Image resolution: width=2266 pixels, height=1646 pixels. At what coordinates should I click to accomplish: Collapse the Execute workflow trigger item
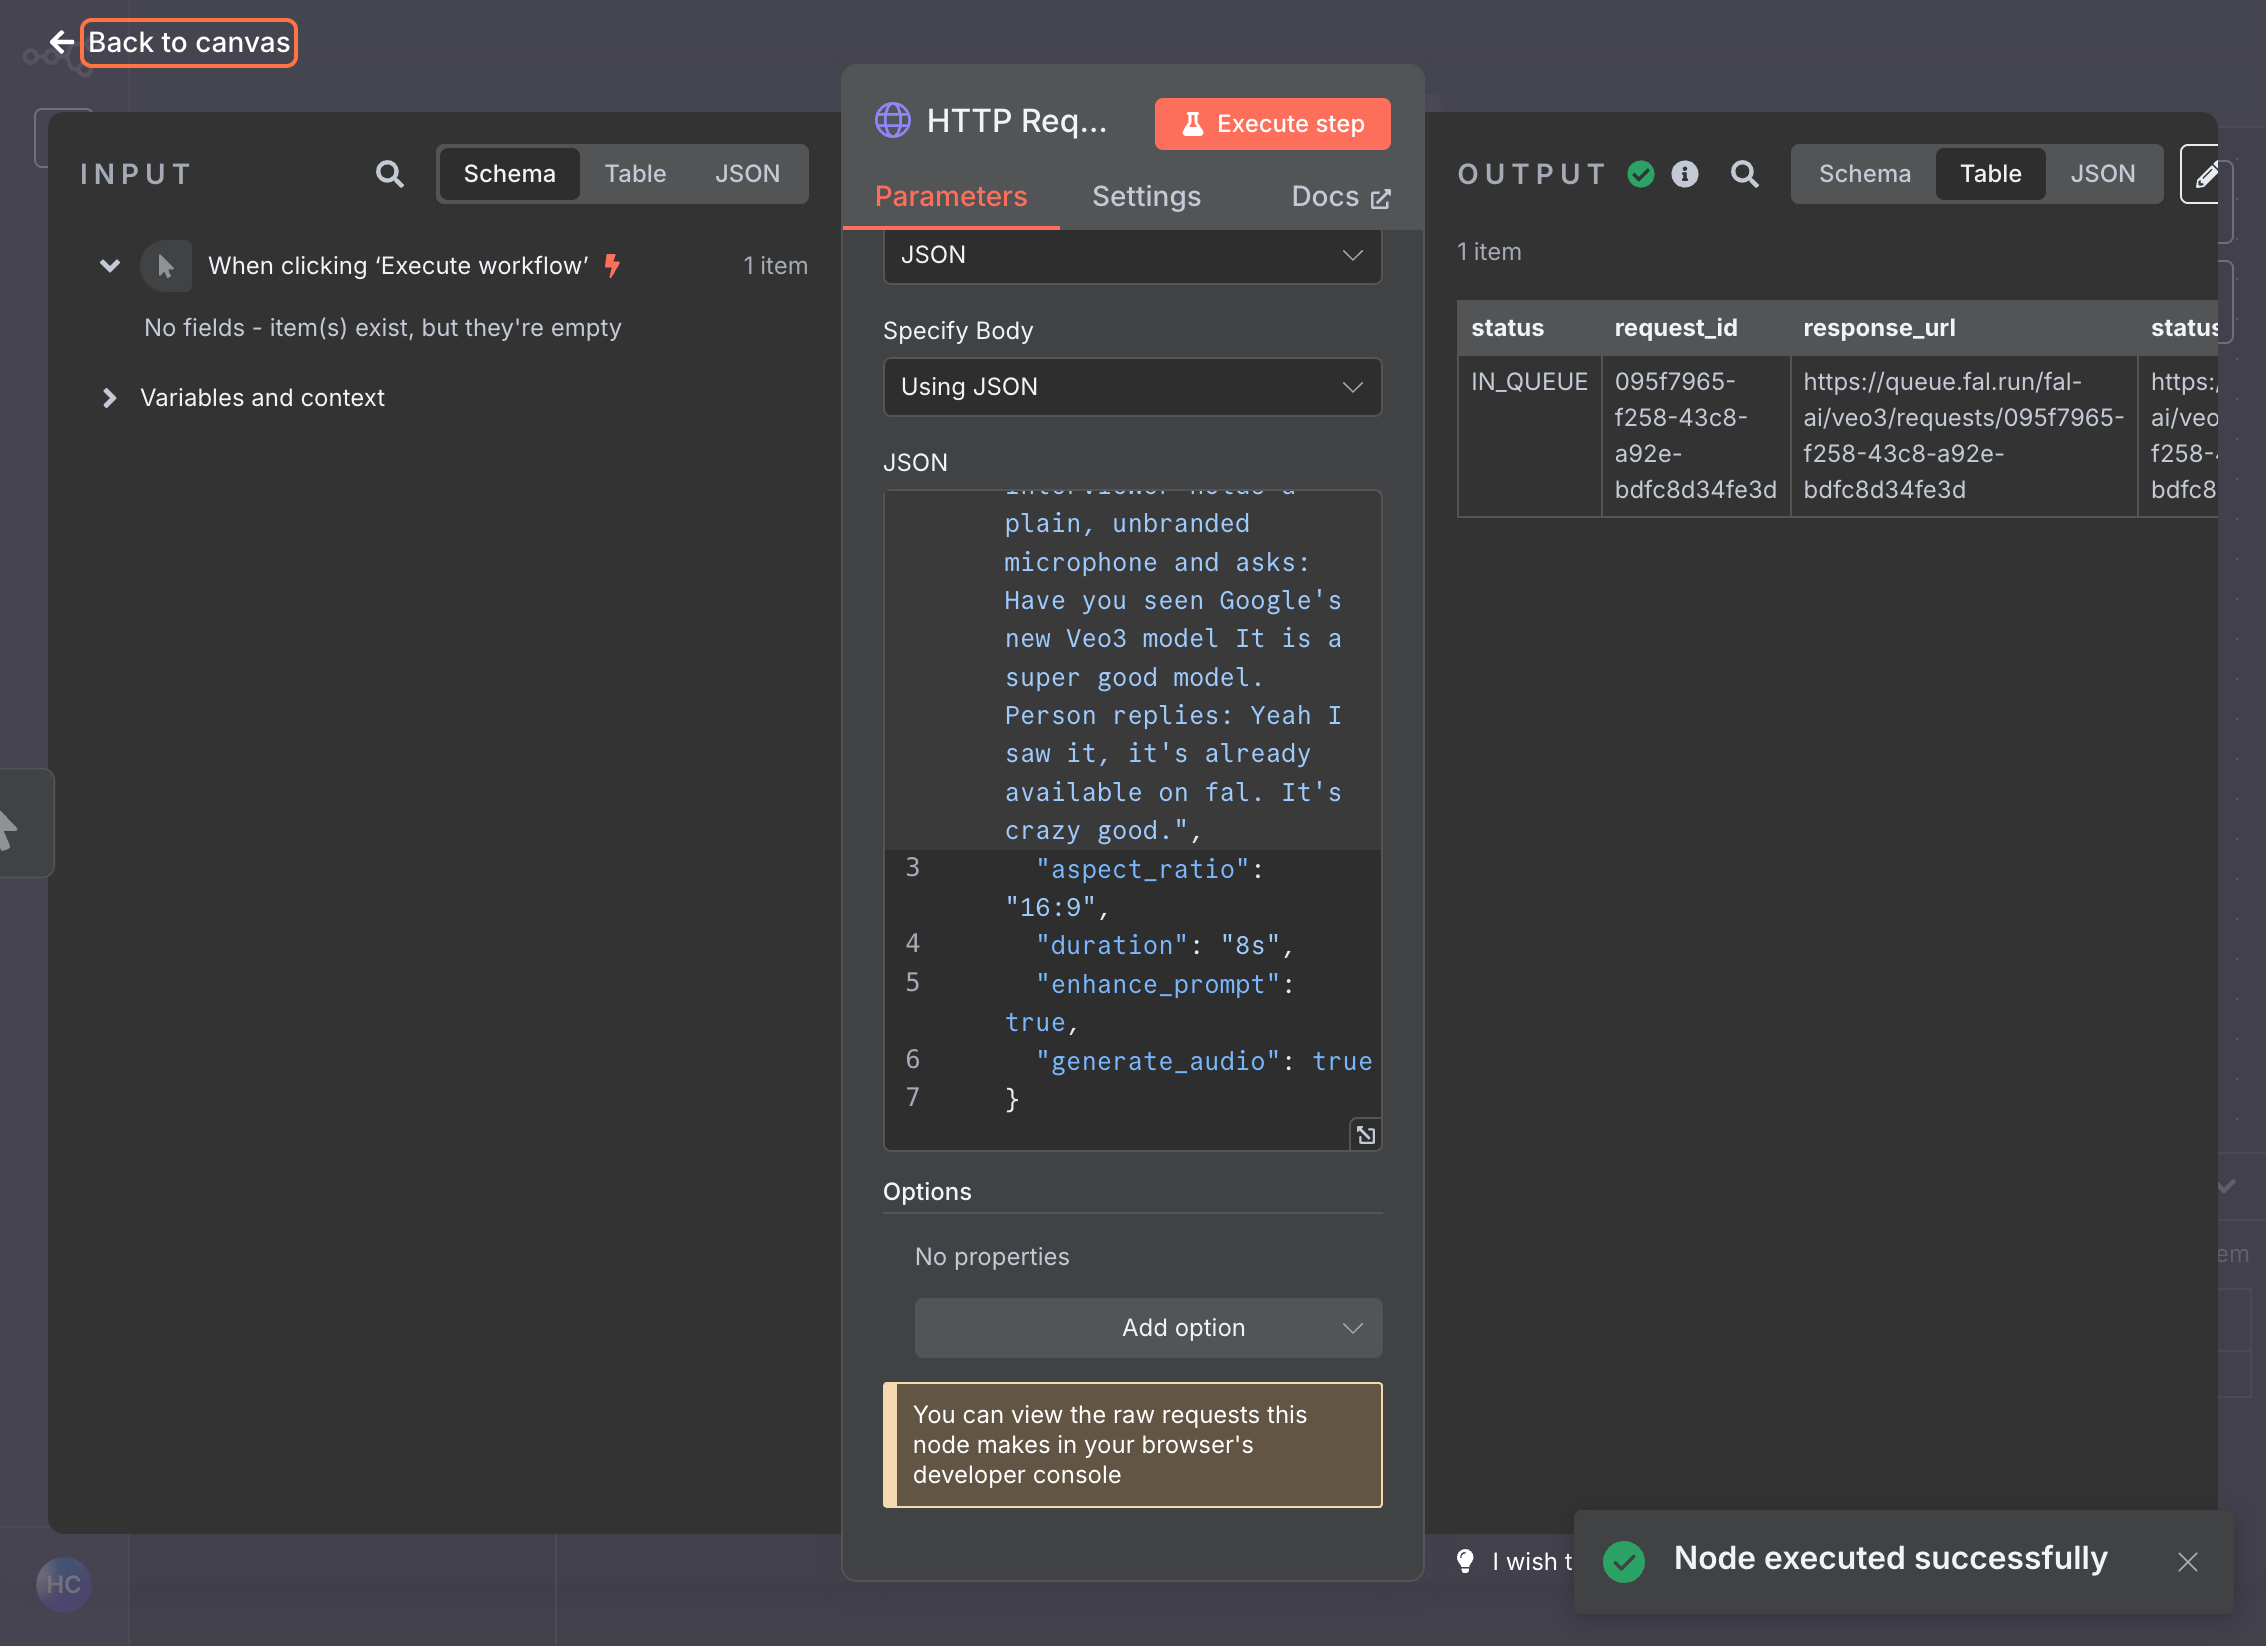point(110,266)
